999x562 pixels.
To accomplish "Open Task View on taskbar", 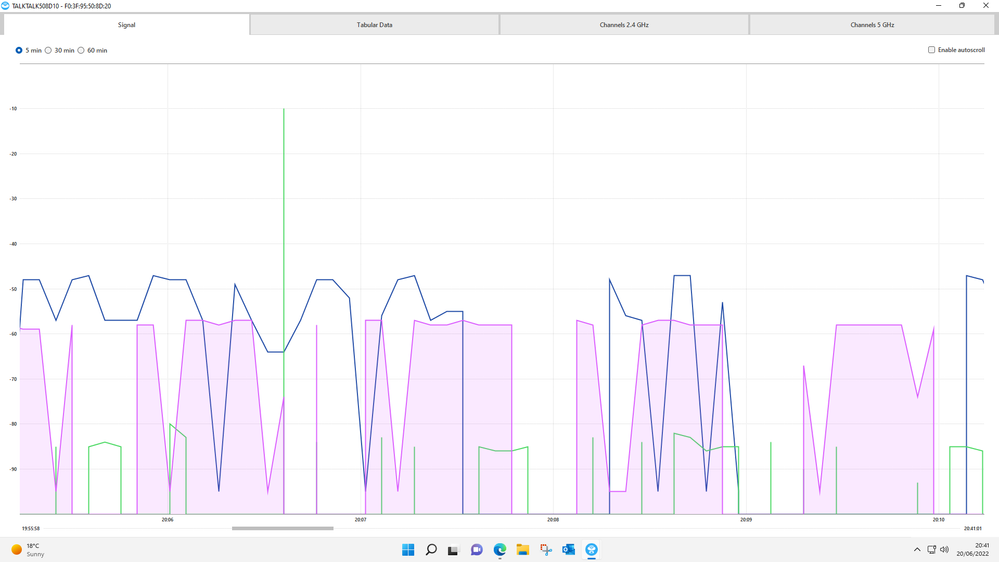I will [453, 550].
